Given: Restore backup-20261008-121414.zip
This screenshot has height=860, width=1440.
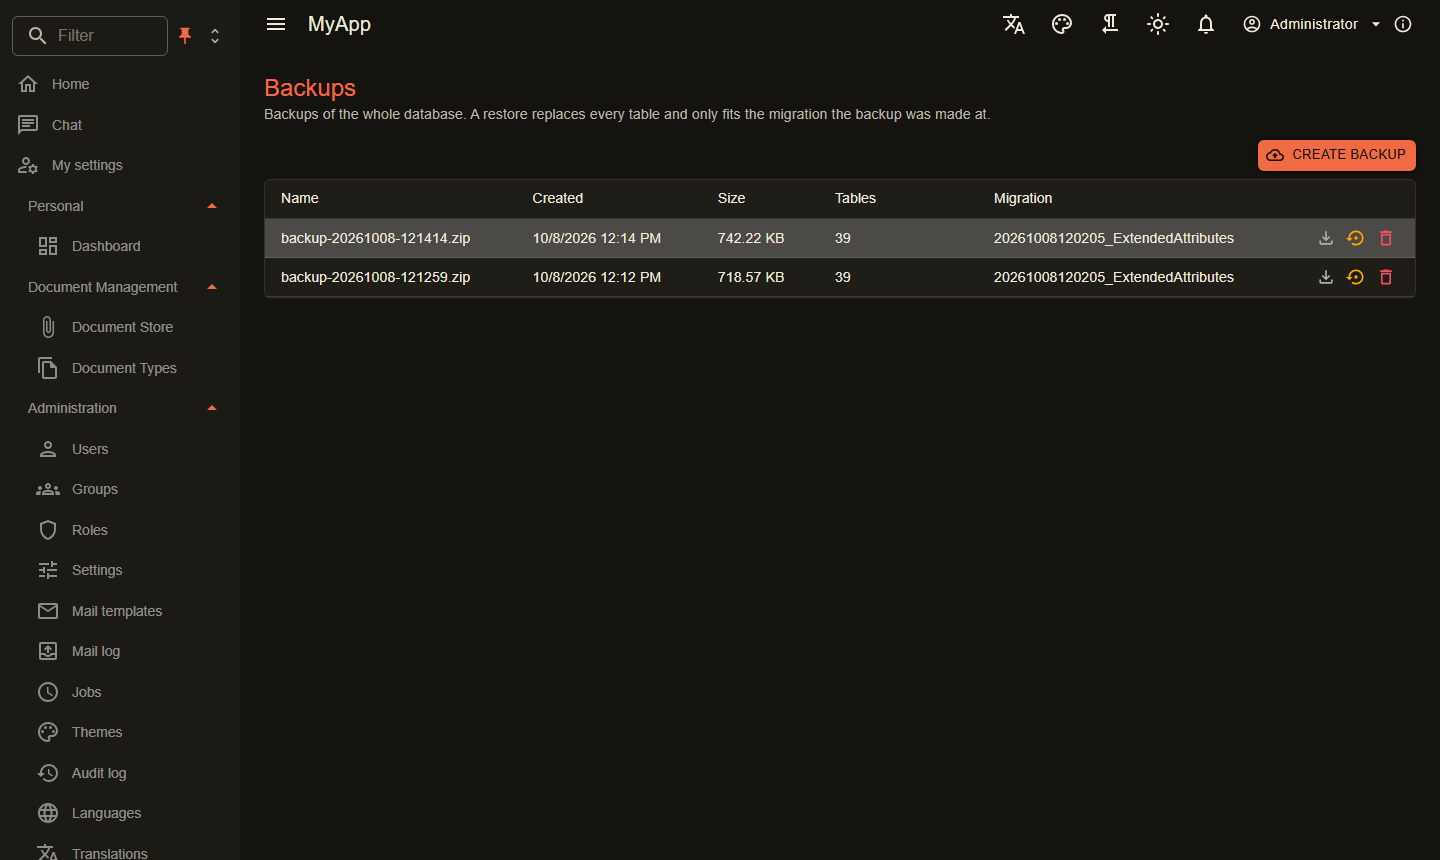Looking at the screenshot, I should (1356, 238).
